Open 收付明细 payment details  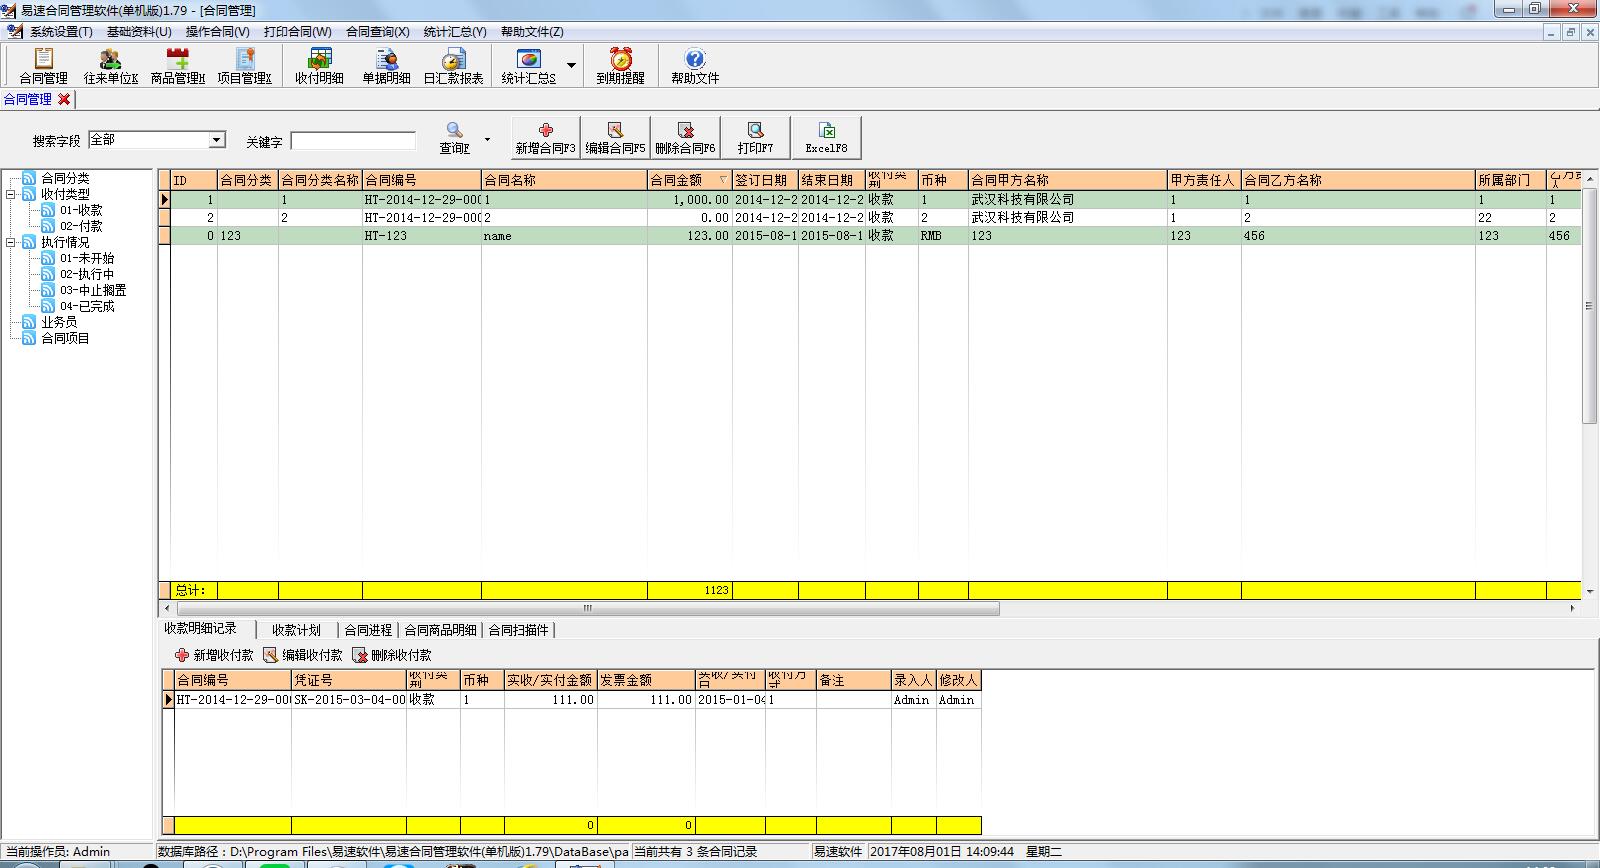(x=319, y=66)
